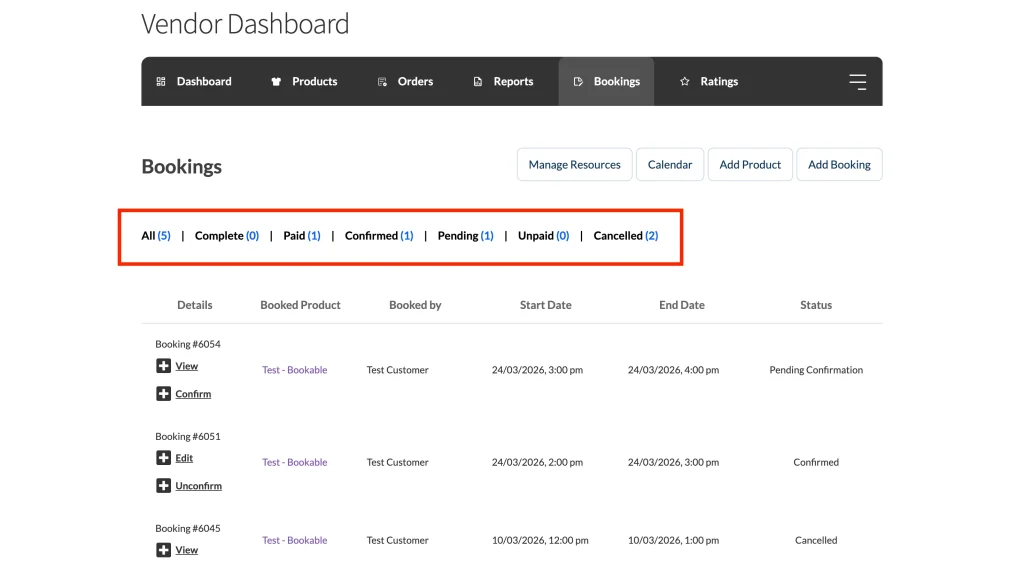Click Confirm link for Booking #6054
The image size is (1024, 581).
click(x=193, y=394)
